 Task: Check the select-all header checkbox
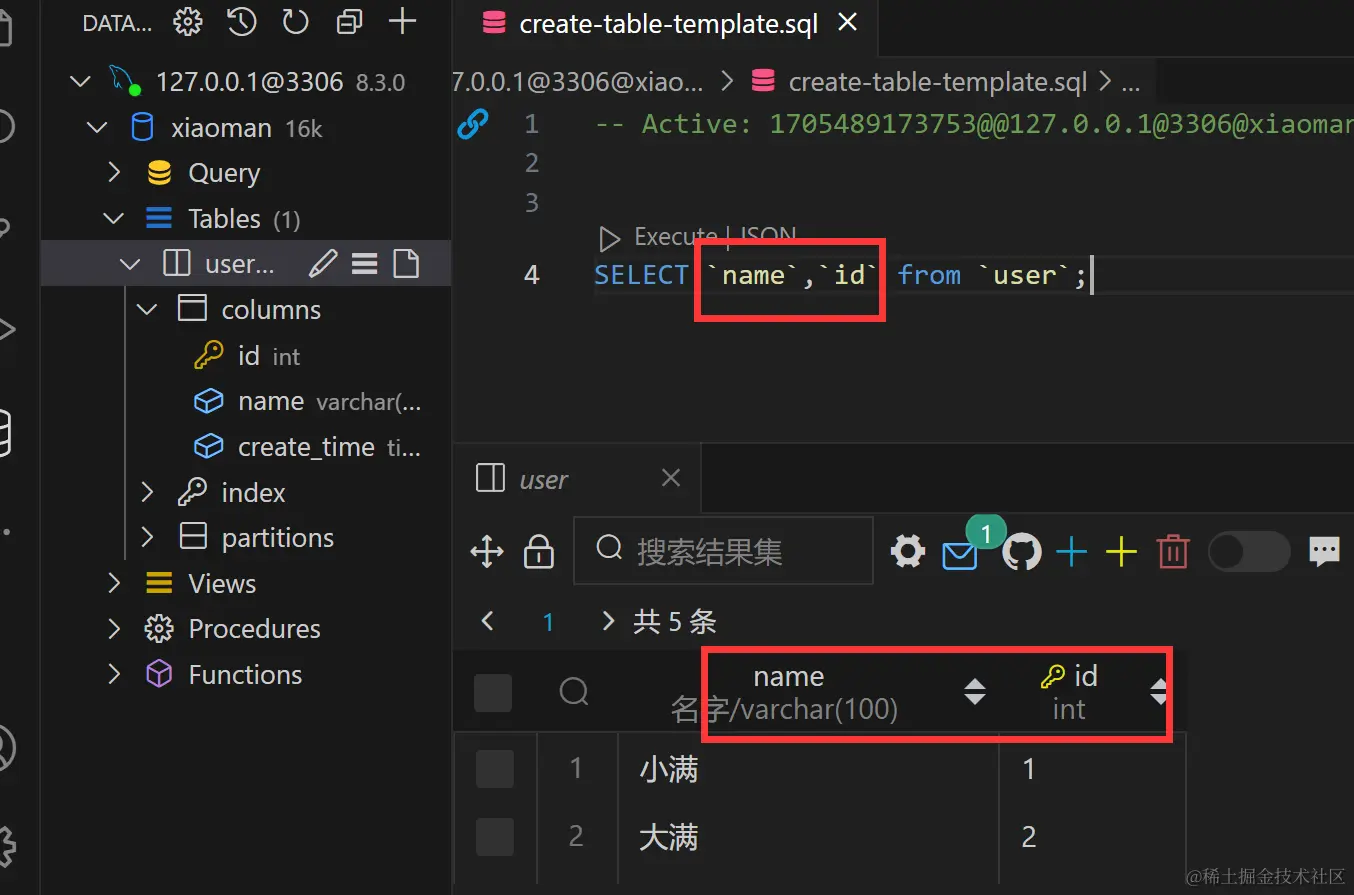pyautogui.click(x=493, y=692)
